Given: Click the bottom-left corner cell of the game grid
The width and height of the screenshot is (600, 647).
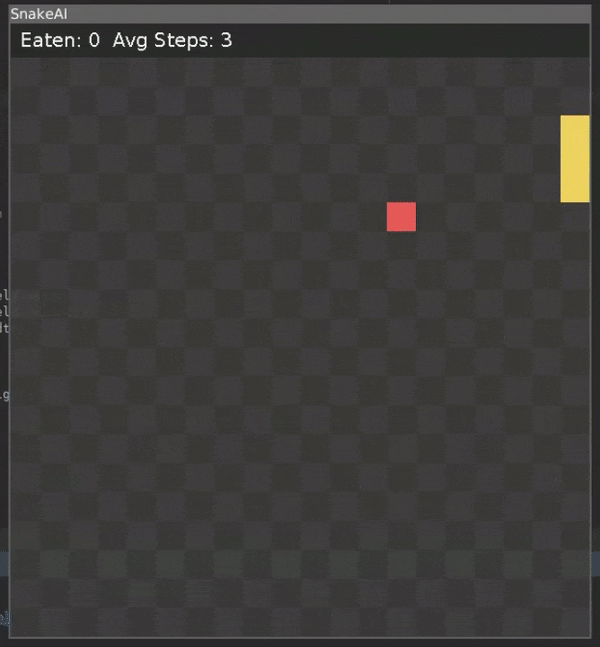Looking at the screenshot, I should click(25, 622).
